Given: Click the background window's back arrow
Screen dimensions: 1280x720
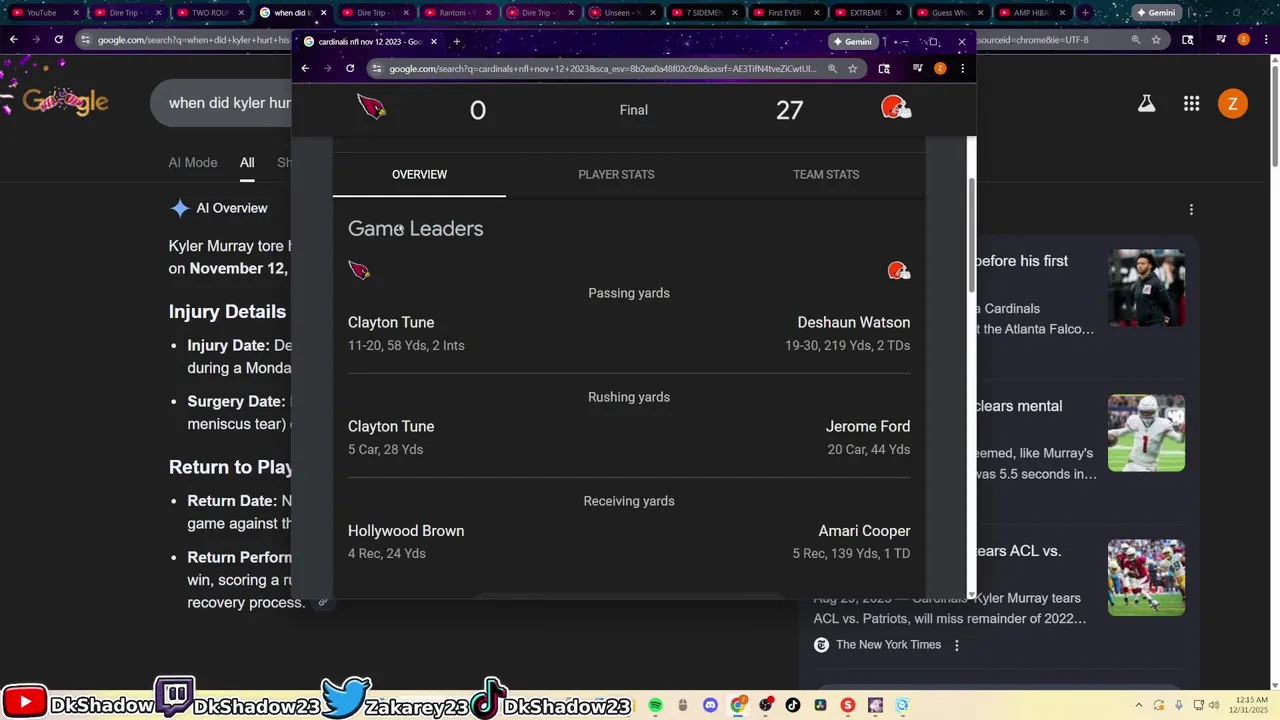Looking at the screenshot, I should [14, 40].
